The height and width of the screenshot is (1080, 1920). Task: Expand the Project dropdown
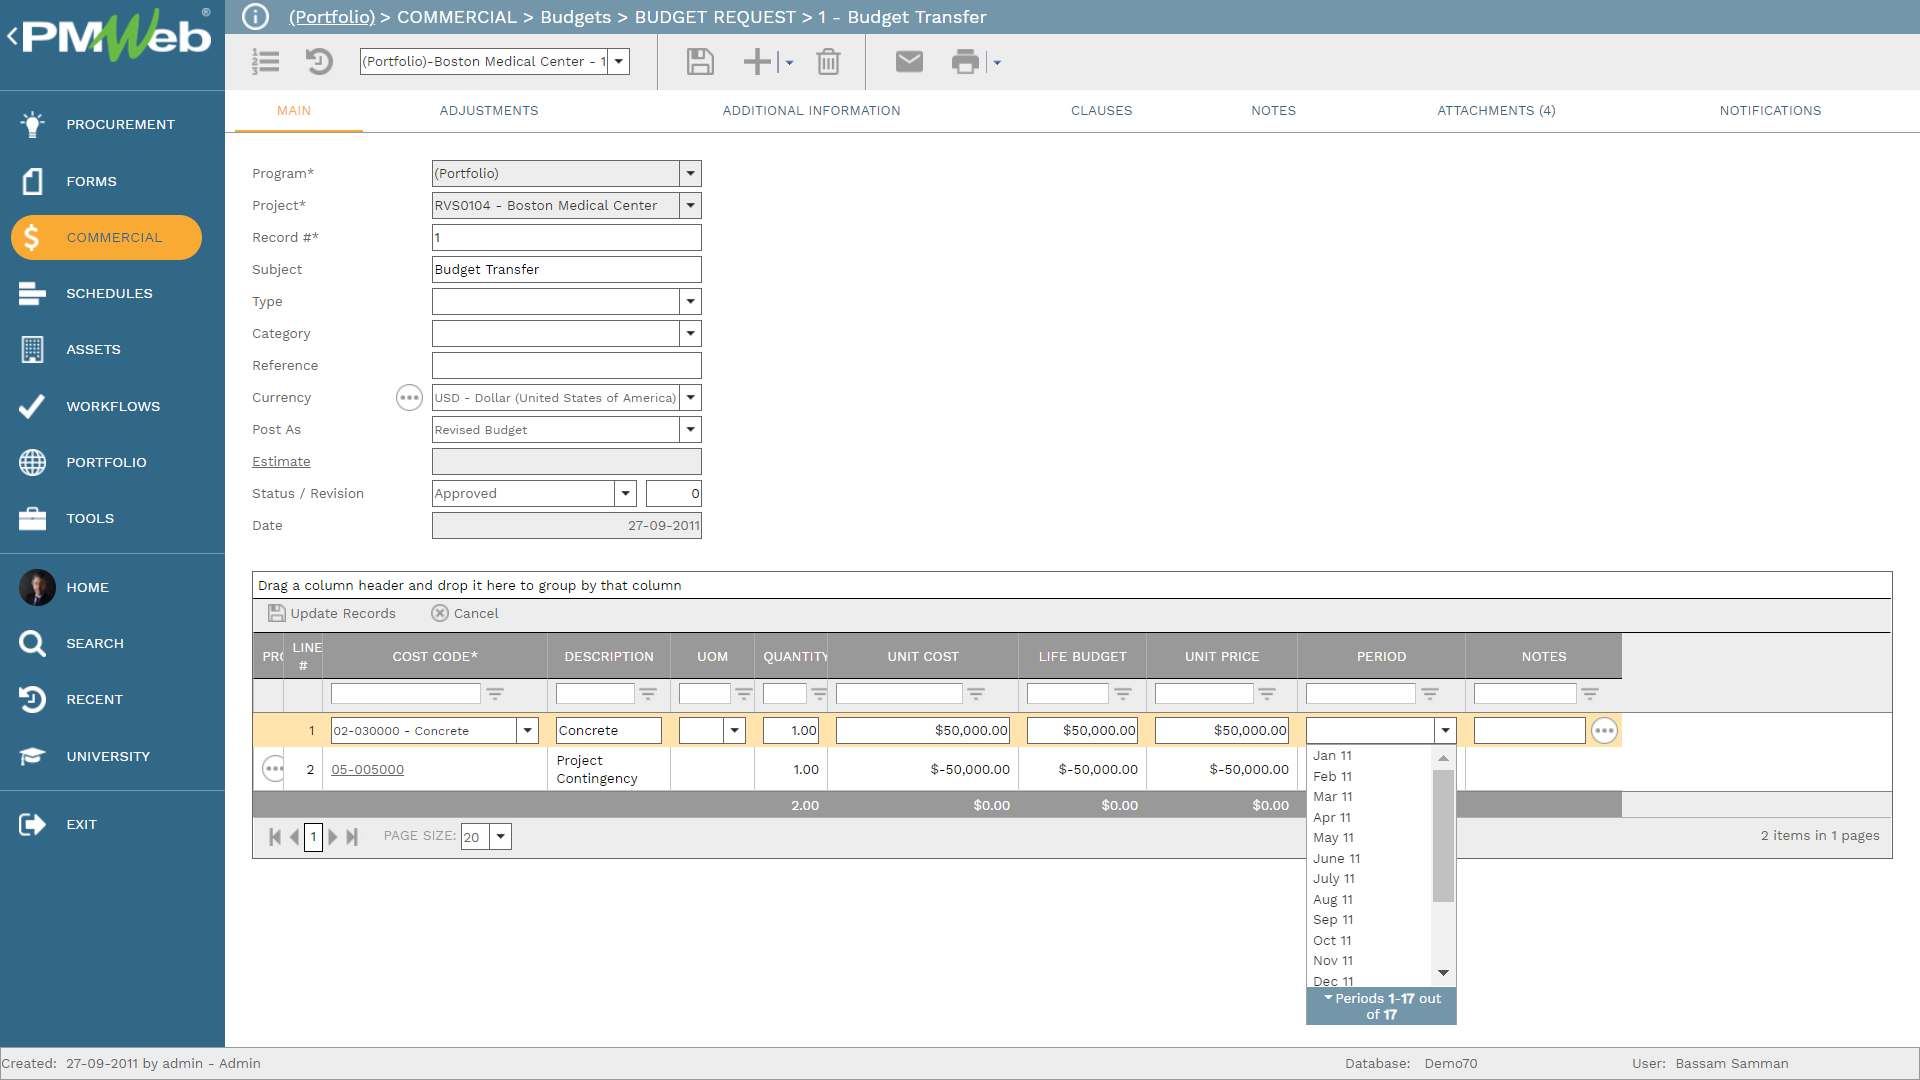(690, 205)
